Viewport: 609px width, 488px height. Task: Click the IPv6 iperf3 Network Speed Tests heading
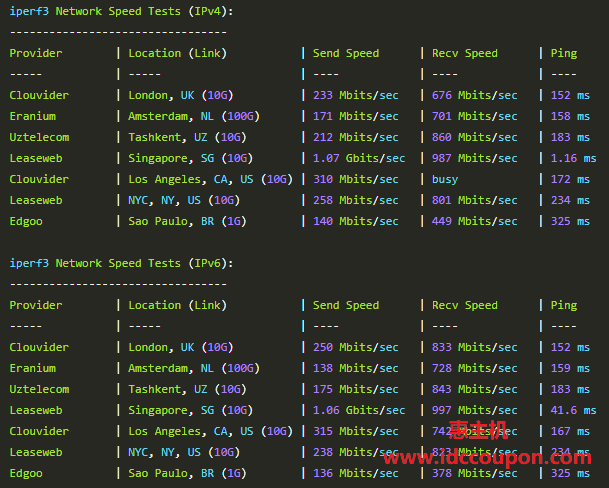tap(121, 263)
